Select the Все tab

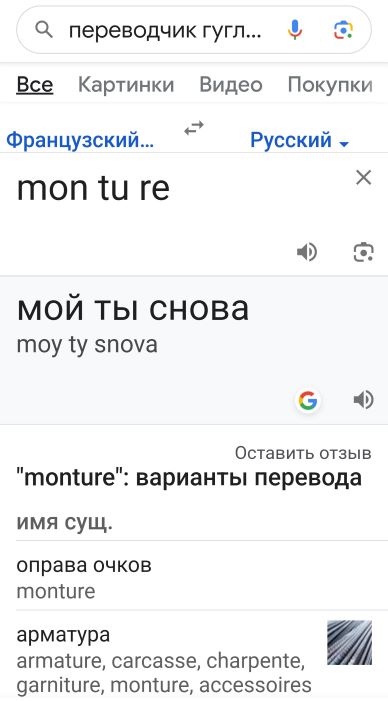click(35, 84)
